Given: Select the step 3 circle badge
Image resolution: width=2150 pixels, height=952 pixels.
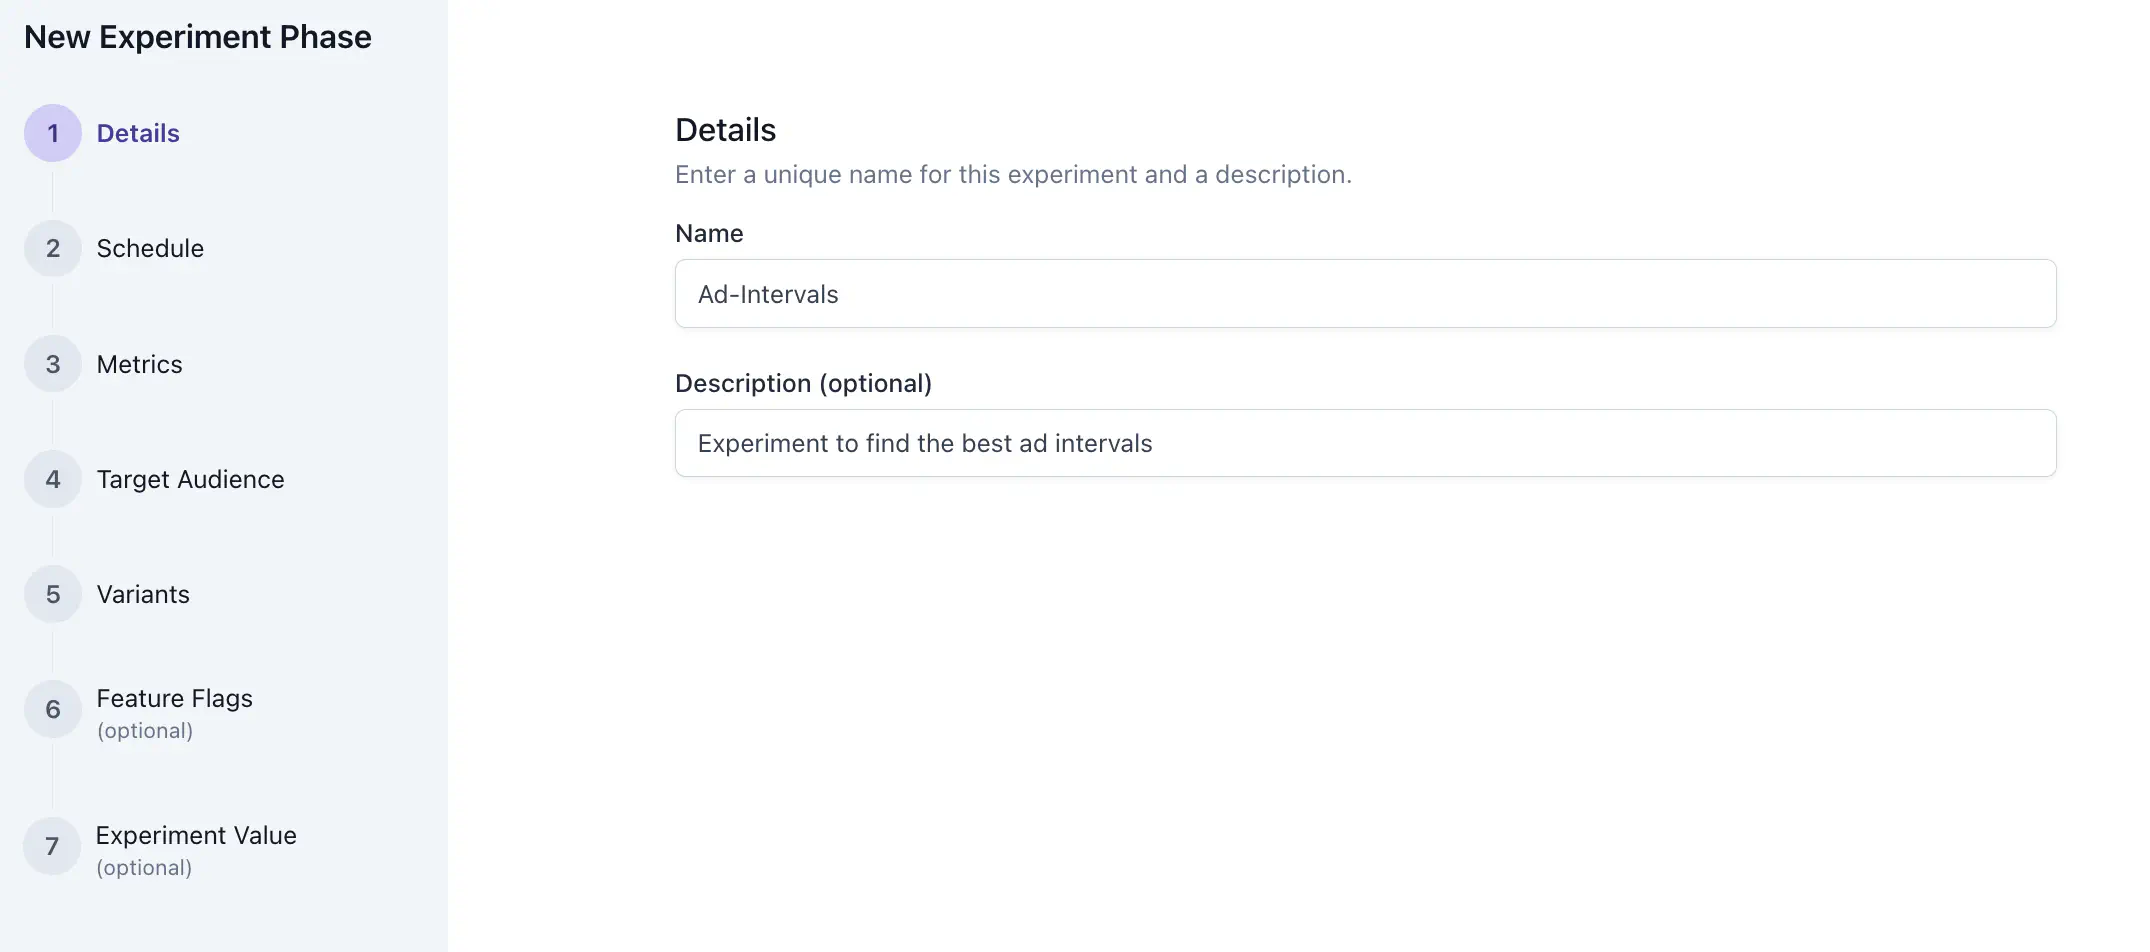Looking at the screenshot, I should tap(53, 364).
